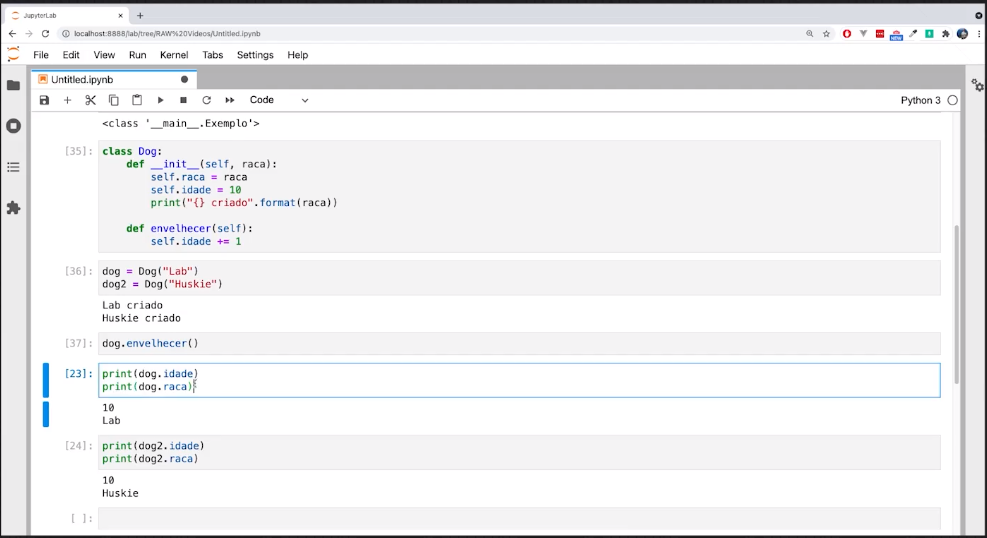Click the Python 3 kernel name button
The width and height of the screenshot is (987, 538).
(x=920, y=100)
